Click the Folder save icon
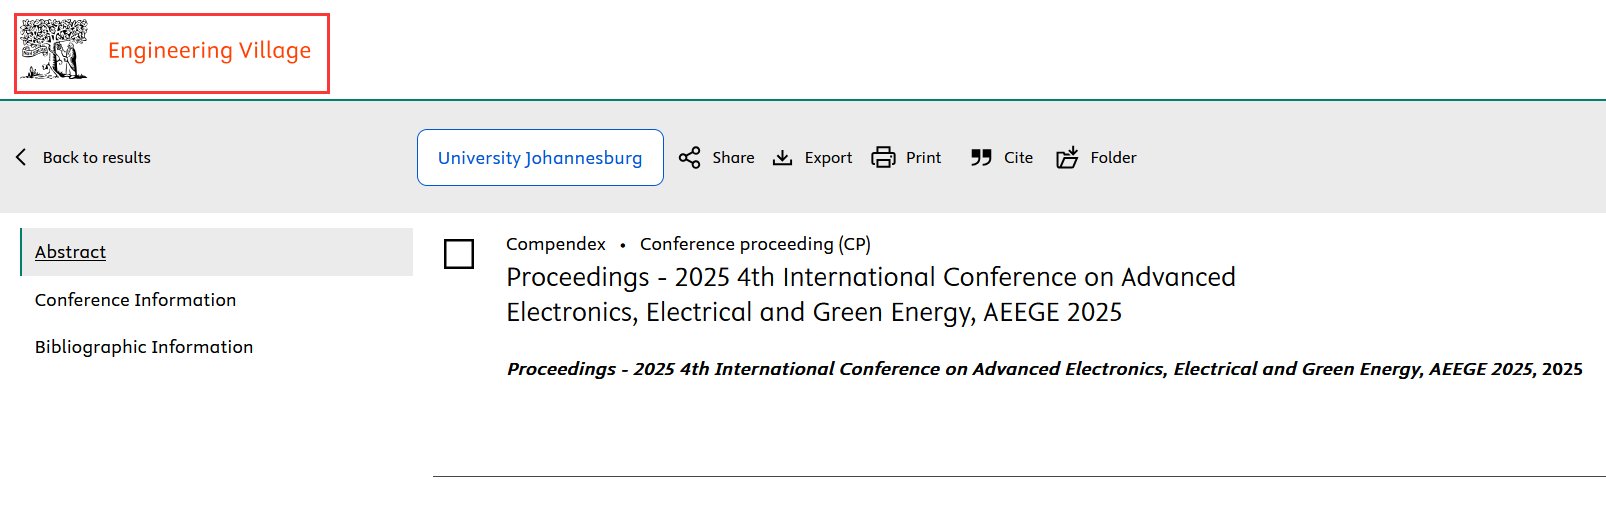This screenshot has height=526, width=1606. 1067,157
